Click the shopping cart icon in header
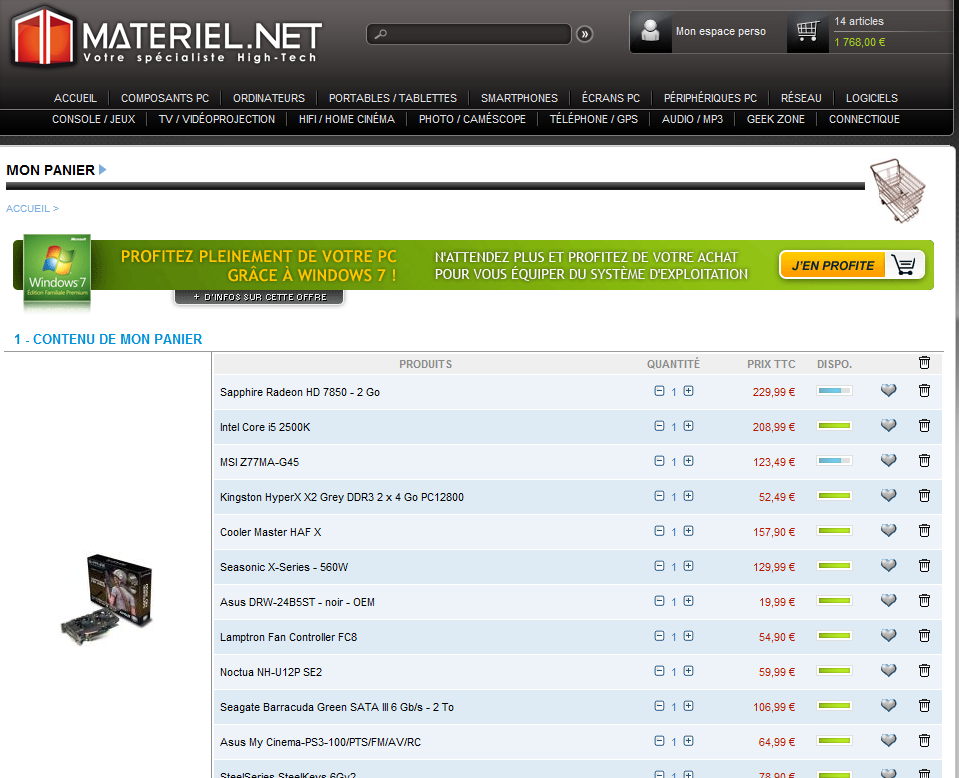Screen dimensions: 959x778 807,33
